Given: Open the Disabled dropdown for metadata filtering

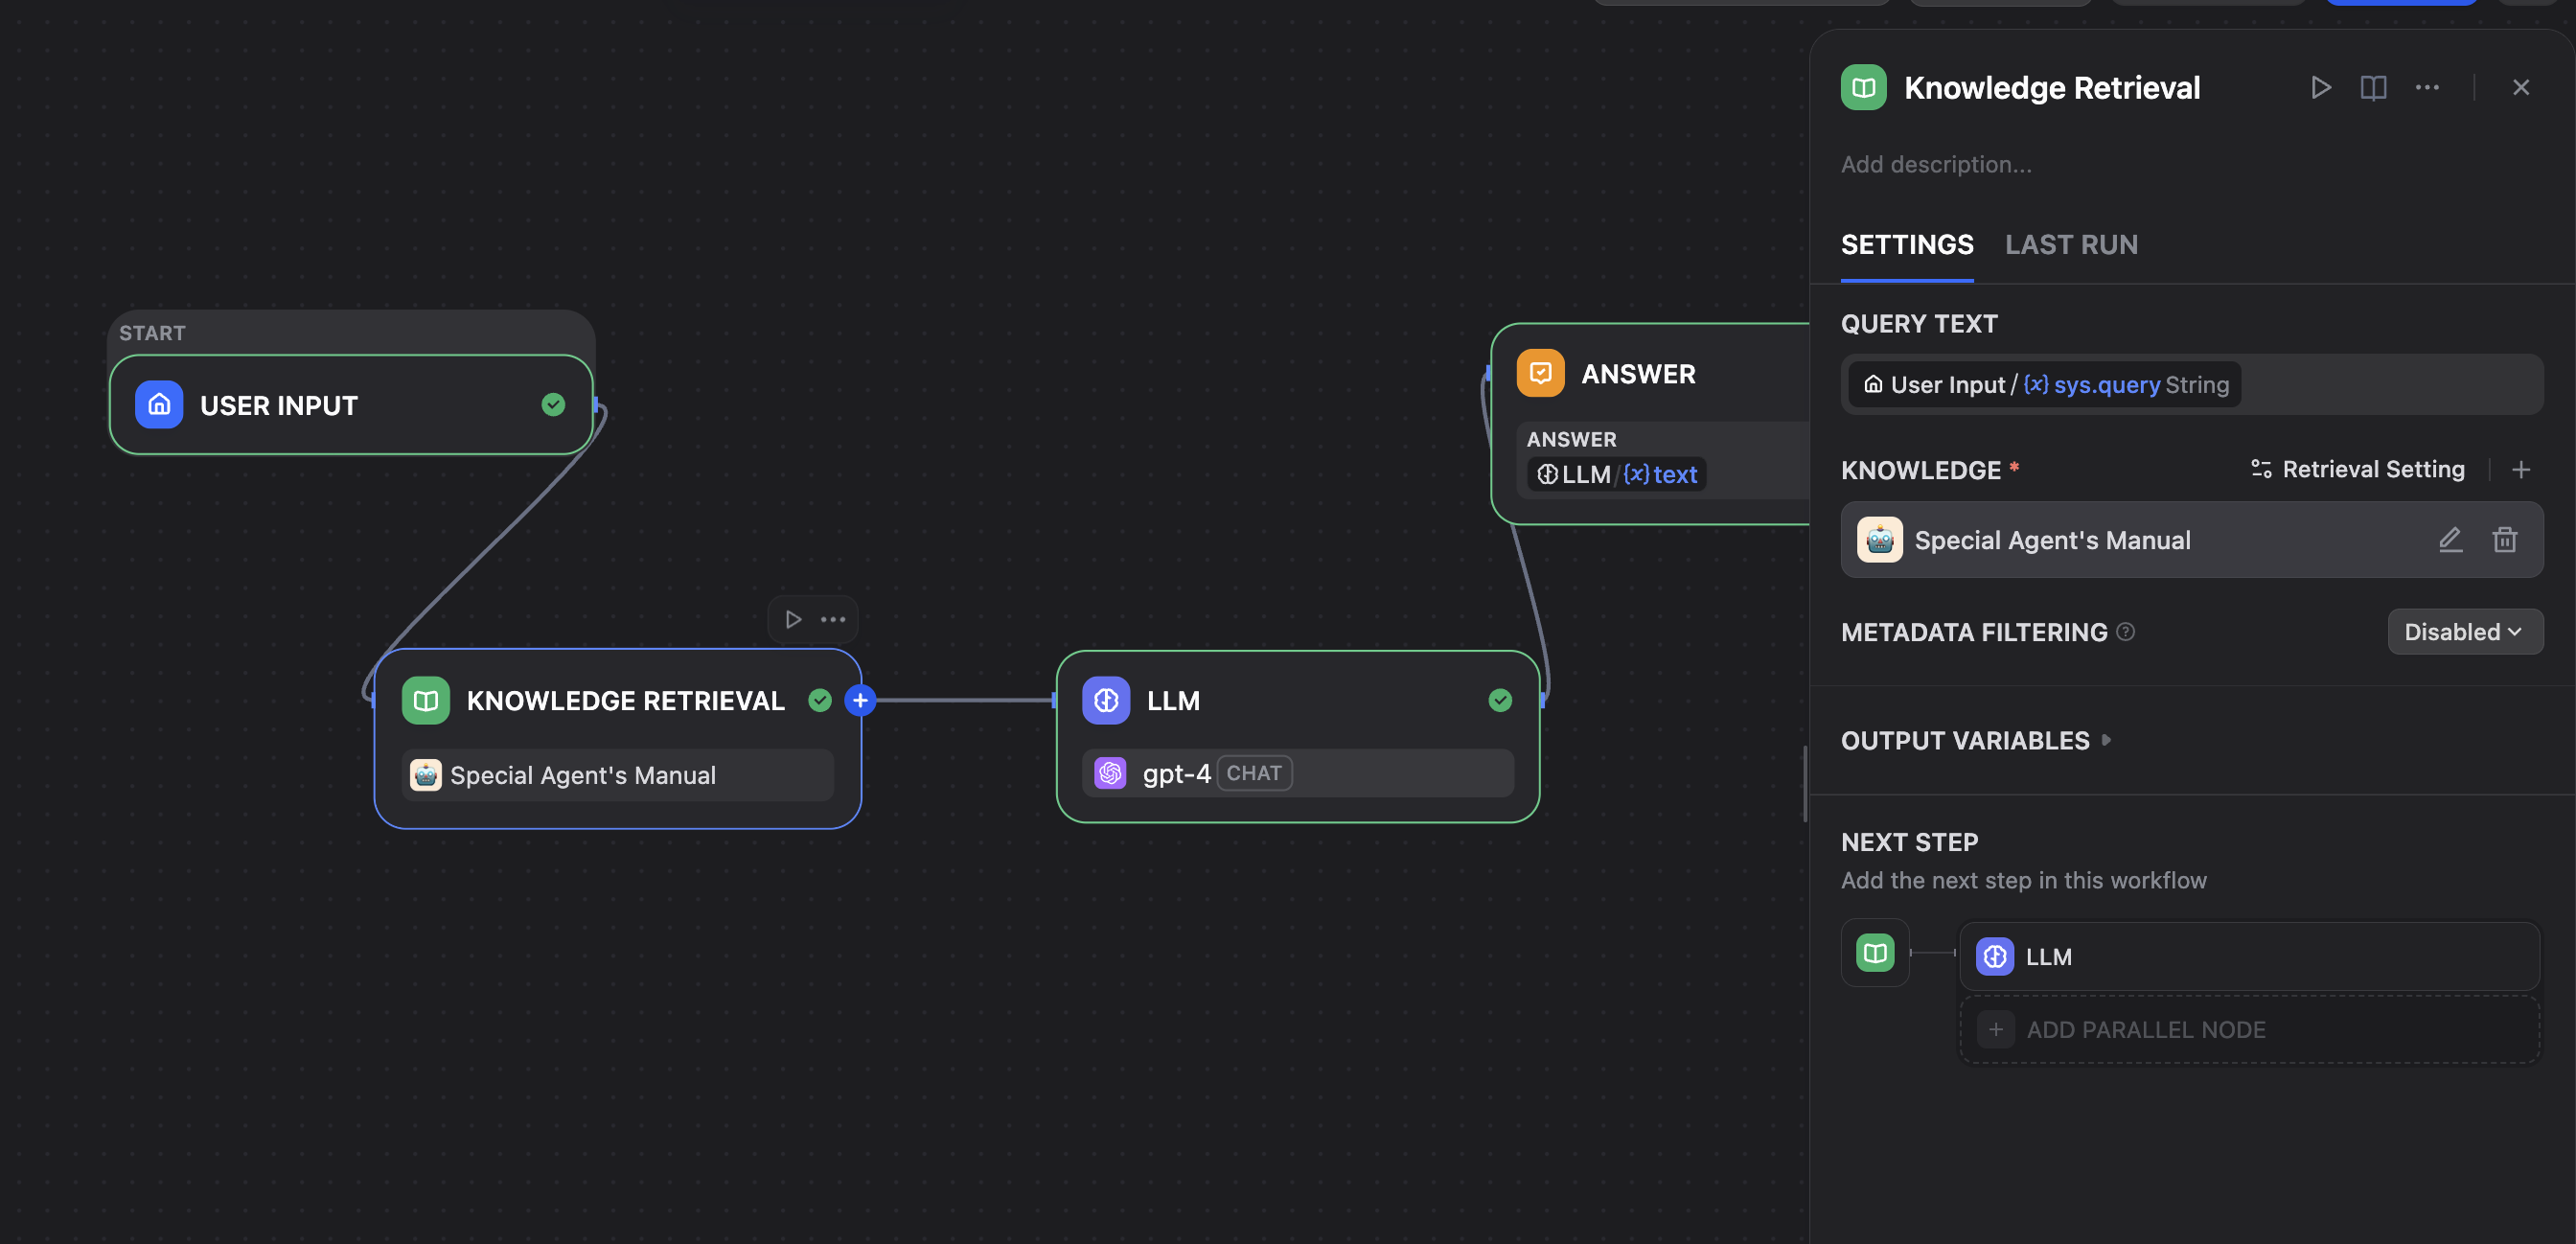Looking at the screenshot, I should [2464, 631].
